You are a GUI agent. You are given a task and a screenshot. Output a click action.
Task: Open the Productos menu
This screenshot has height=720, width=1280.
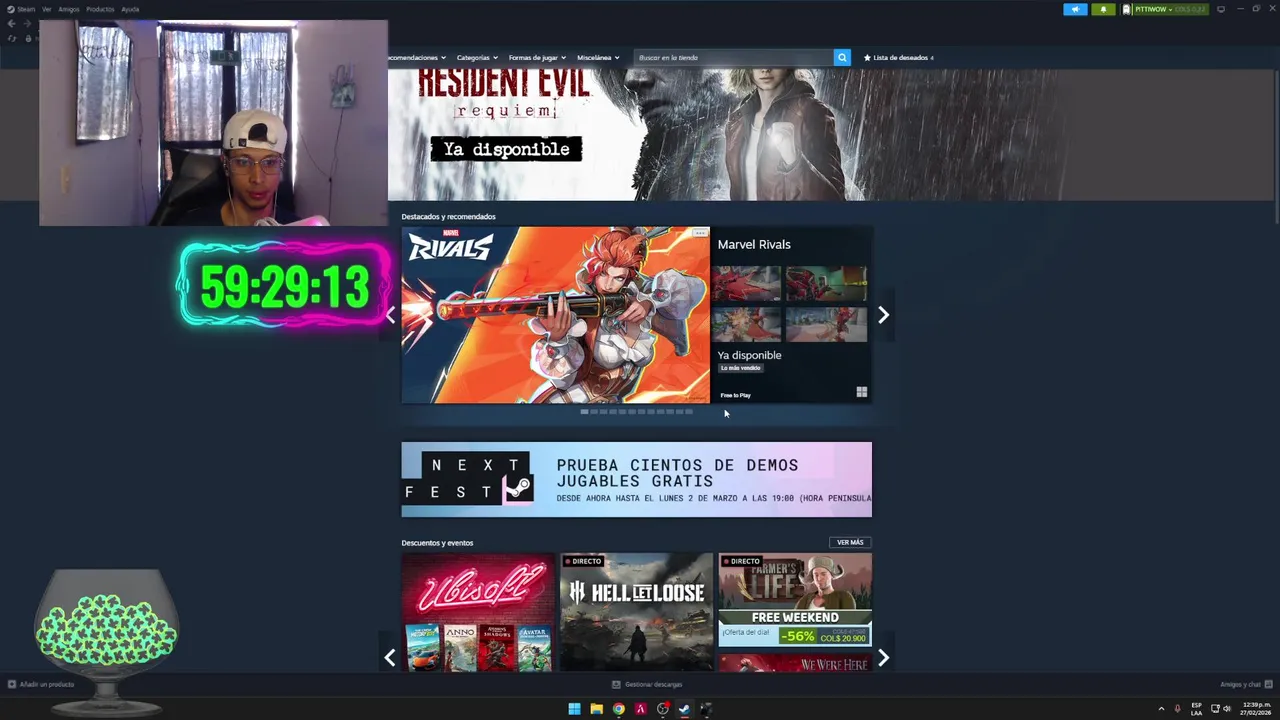click(100, 9)
